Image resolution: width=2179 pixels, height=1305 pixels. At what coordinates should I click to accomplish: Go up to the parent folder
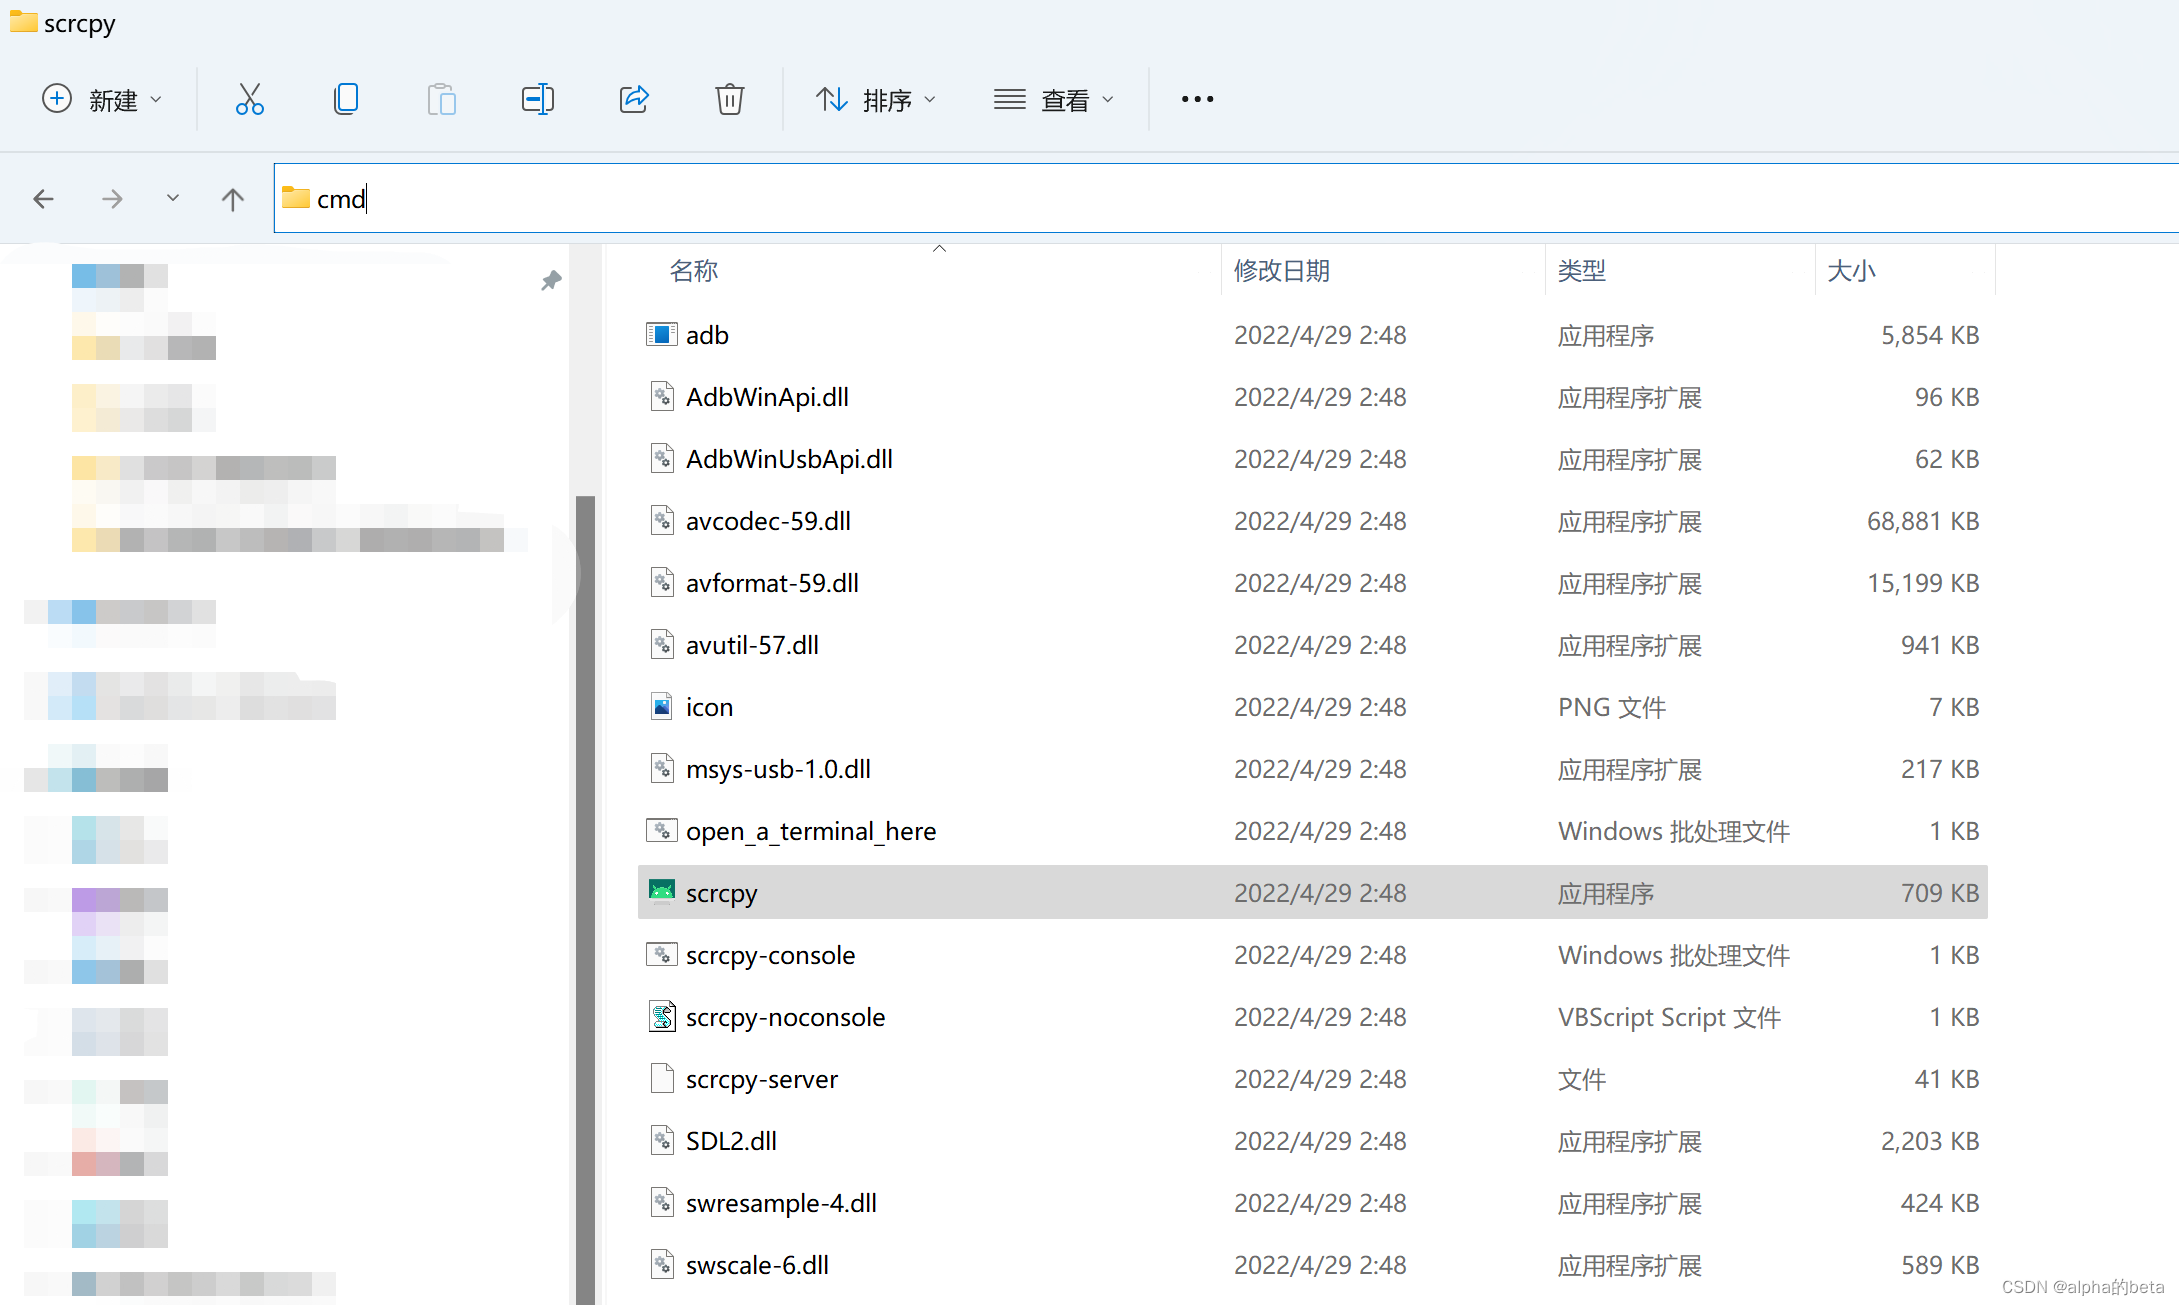(232, 198)
